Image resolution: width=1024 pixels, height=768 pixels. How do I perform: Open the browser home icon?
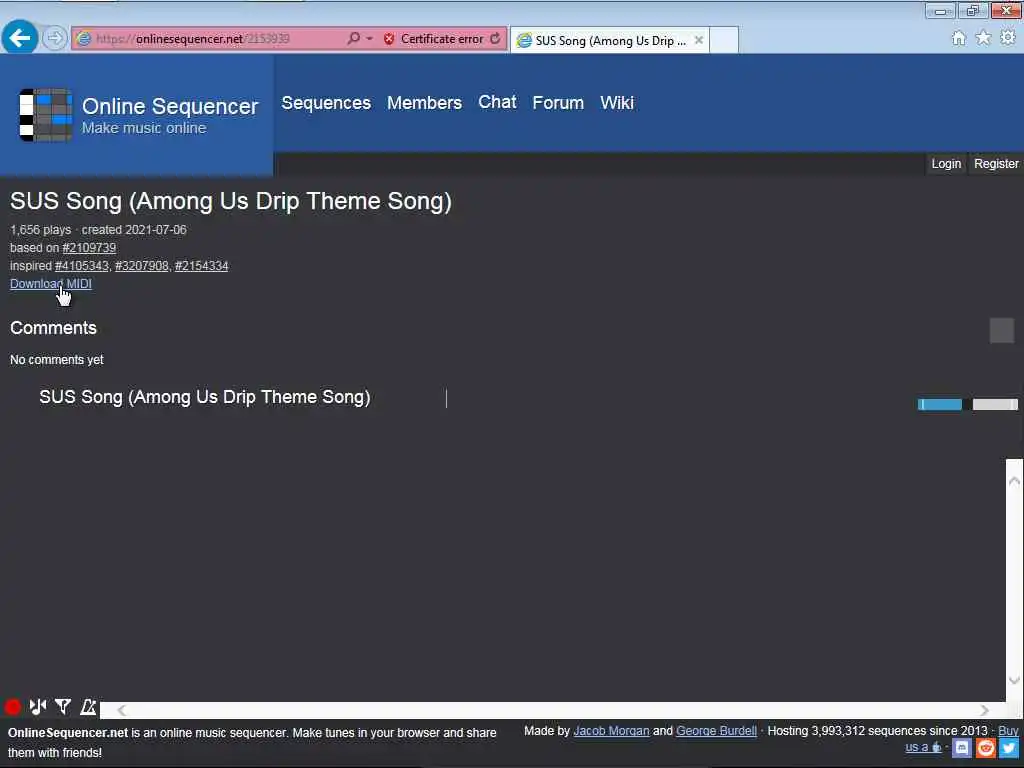point(958,39)
